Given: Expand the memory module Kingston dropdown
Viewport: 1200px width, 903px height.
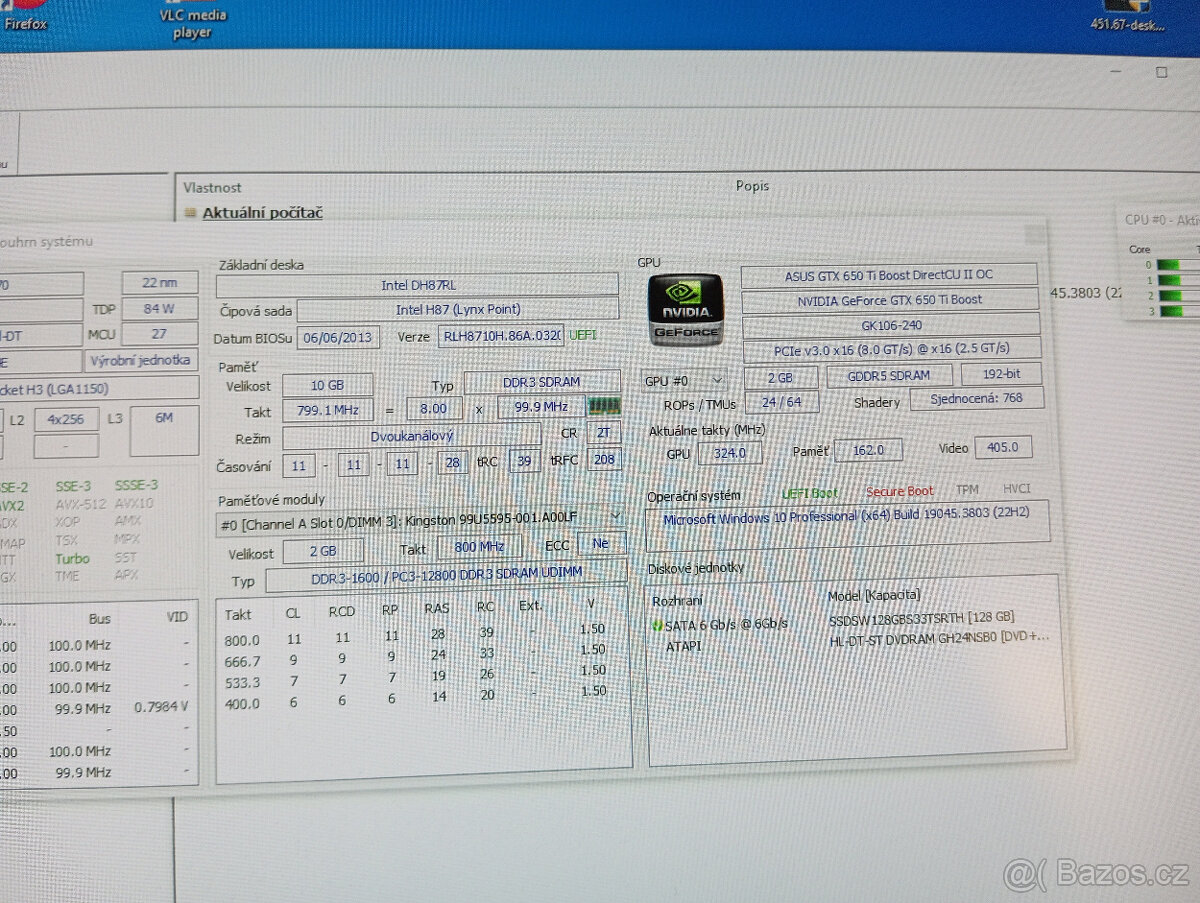Looking at the screenshot, I should [615, 516].
